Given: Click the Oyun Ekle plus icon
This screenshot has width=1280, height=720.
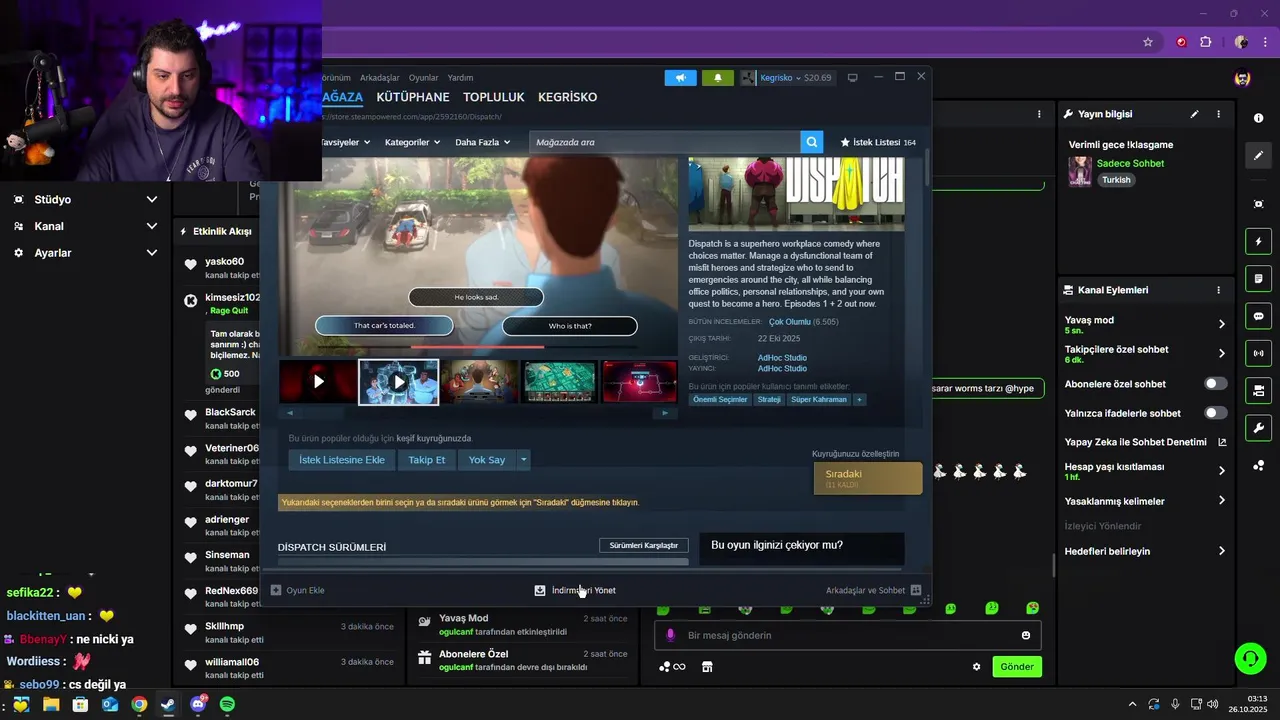Looking at the screenshot, I should pos(276,590).
